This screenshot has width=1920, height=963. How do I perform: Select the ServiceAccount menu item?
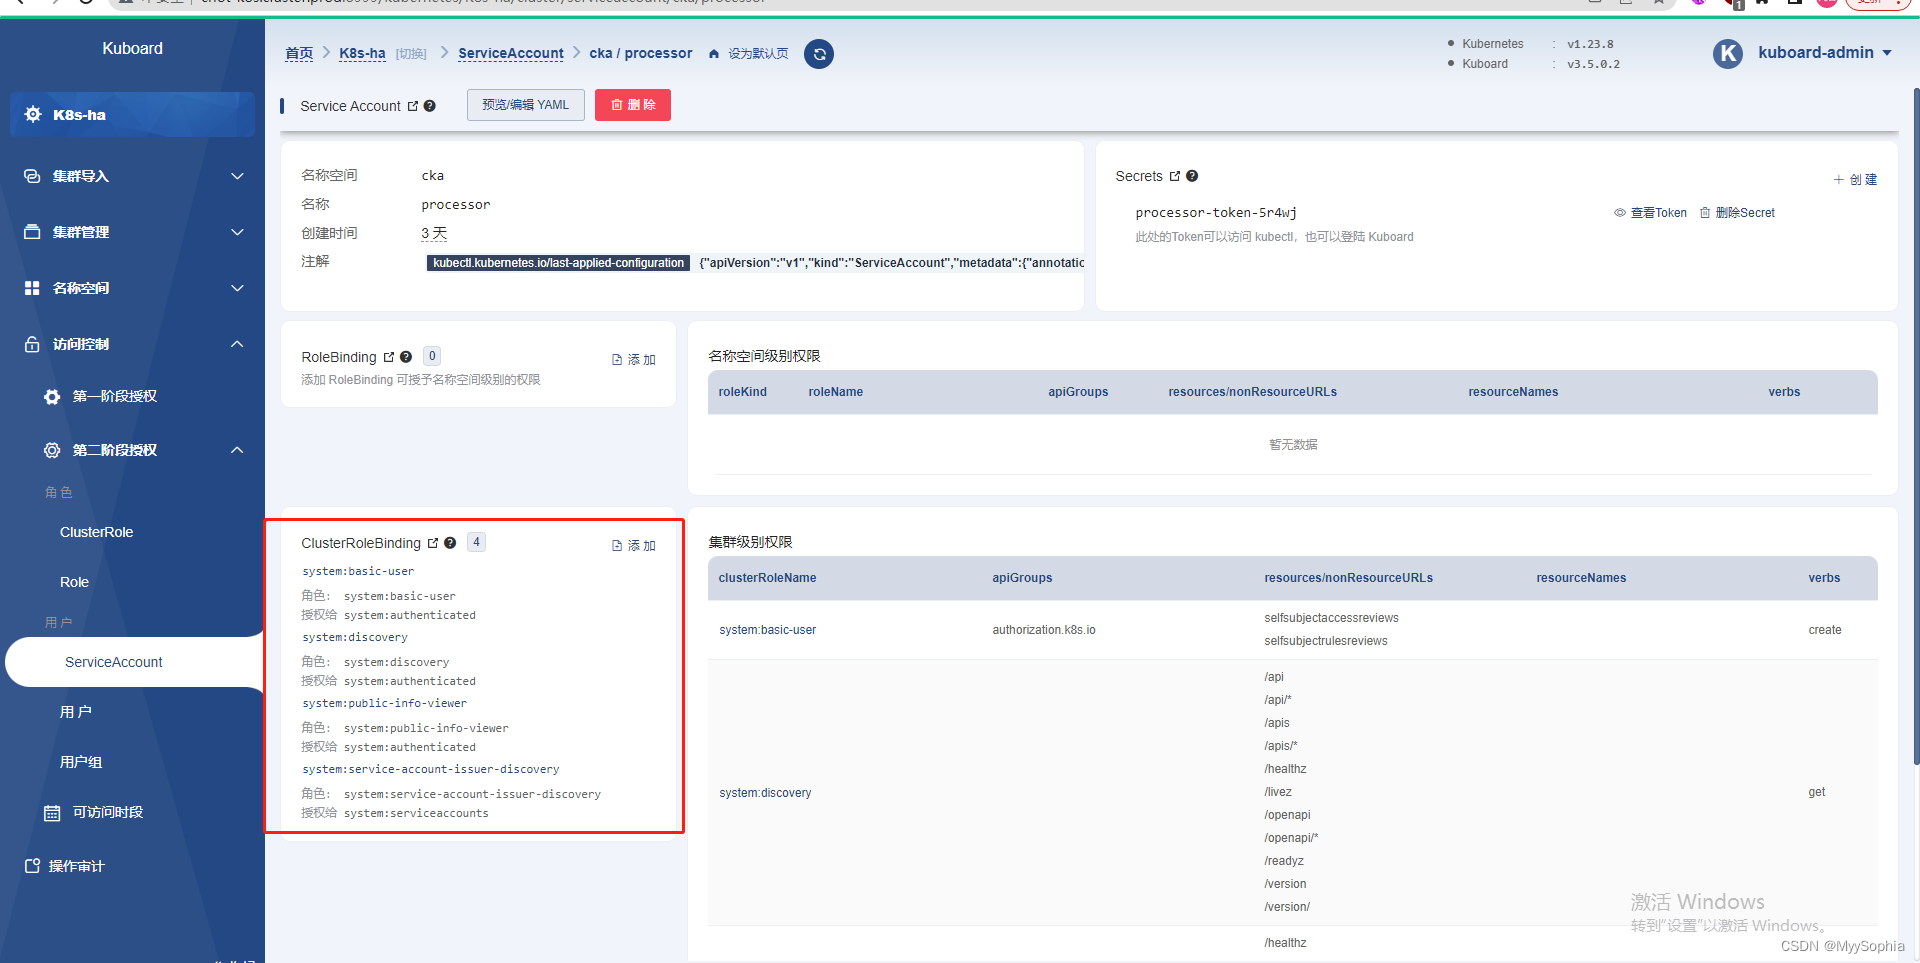click(x=132, y=662)
